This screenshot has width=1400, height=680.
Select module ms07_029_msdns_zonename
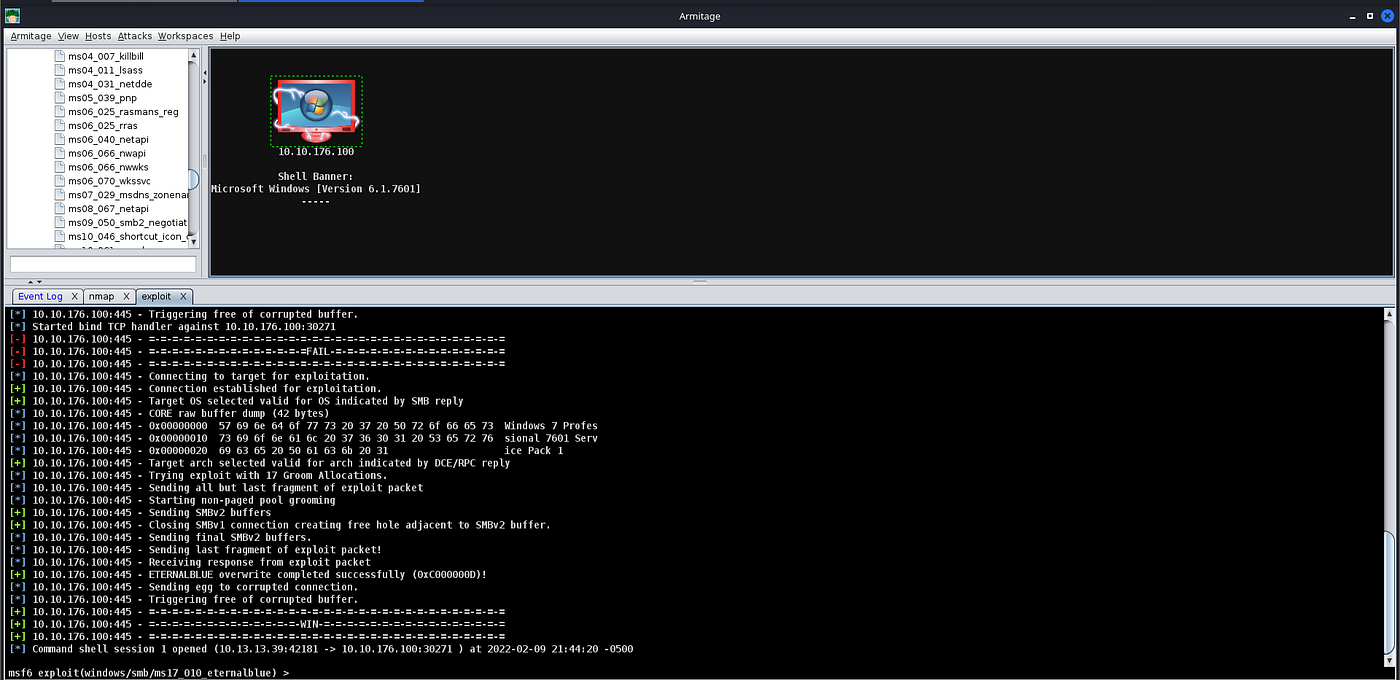[x=128, y=195]
